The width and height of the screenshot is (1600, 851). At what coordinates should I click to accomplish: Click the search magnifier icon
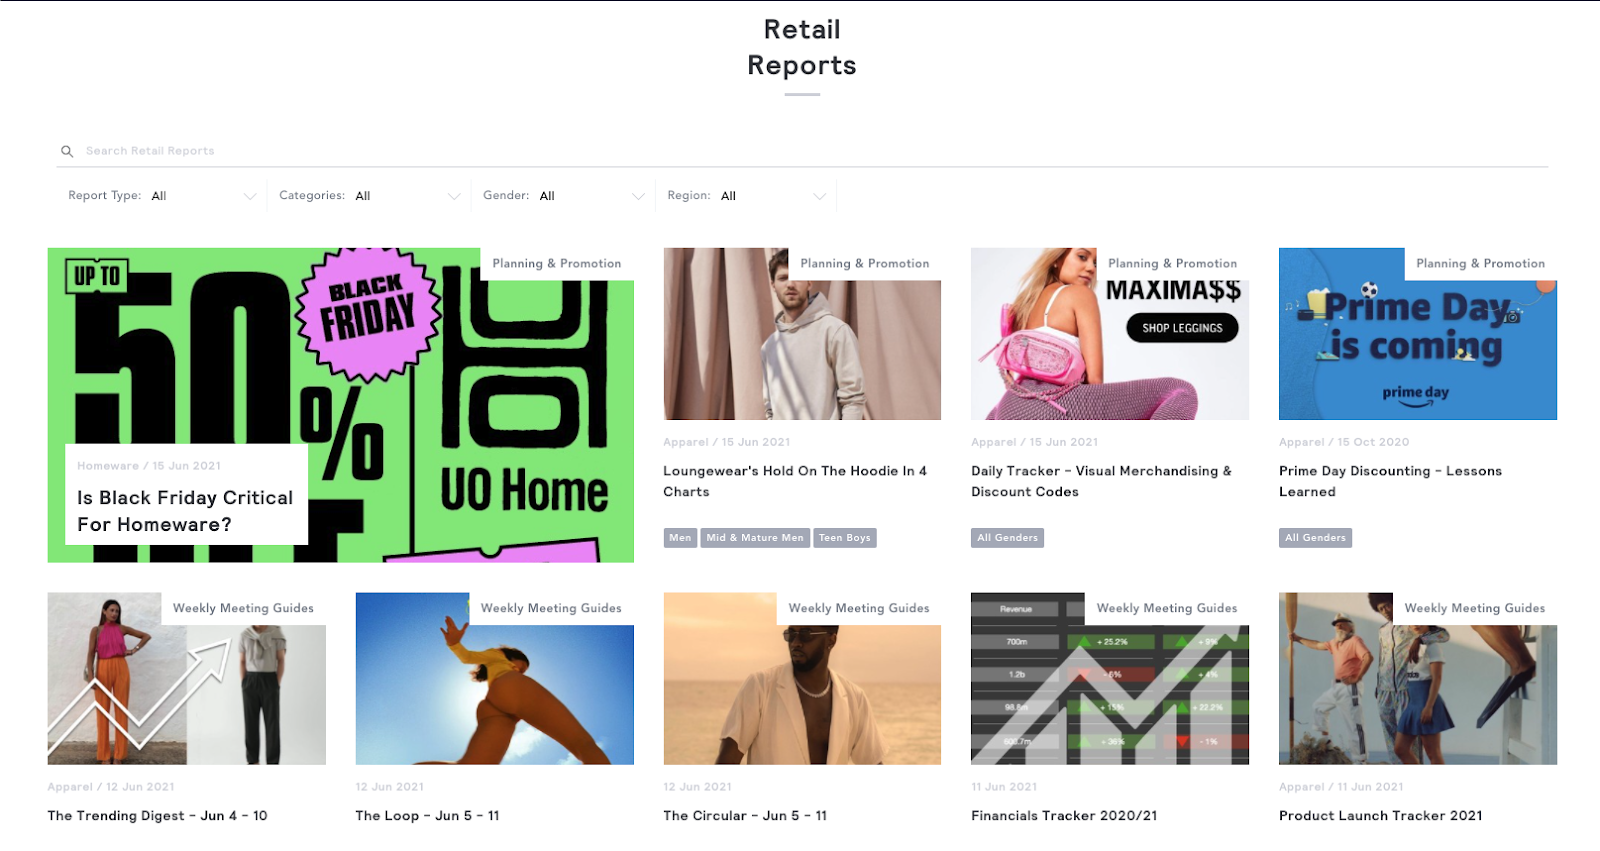click(67, 151)
